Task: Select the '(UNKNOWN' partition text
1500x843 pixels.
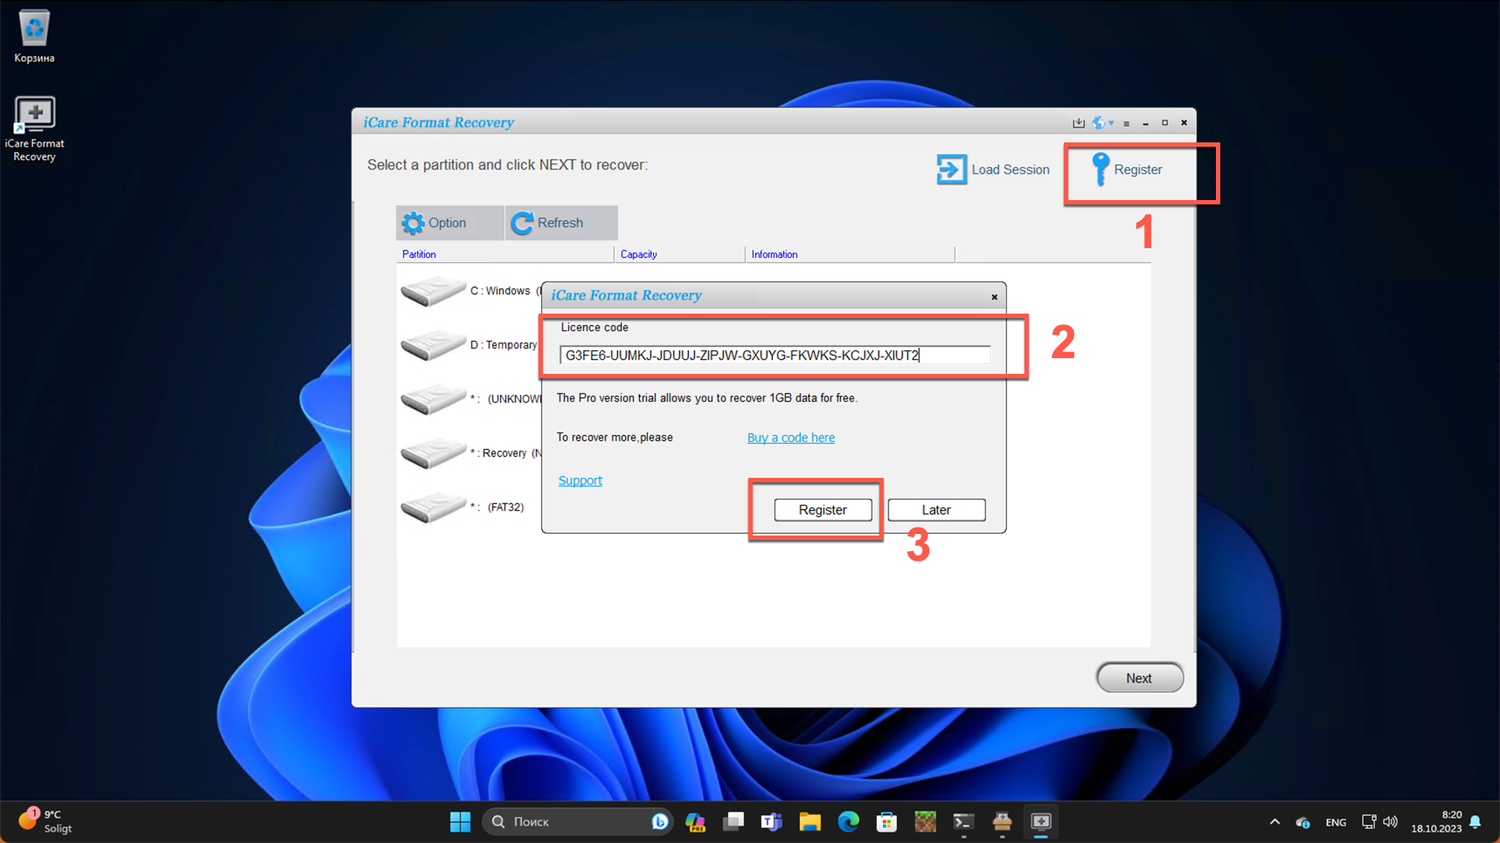Action: [x=515, y=399]
